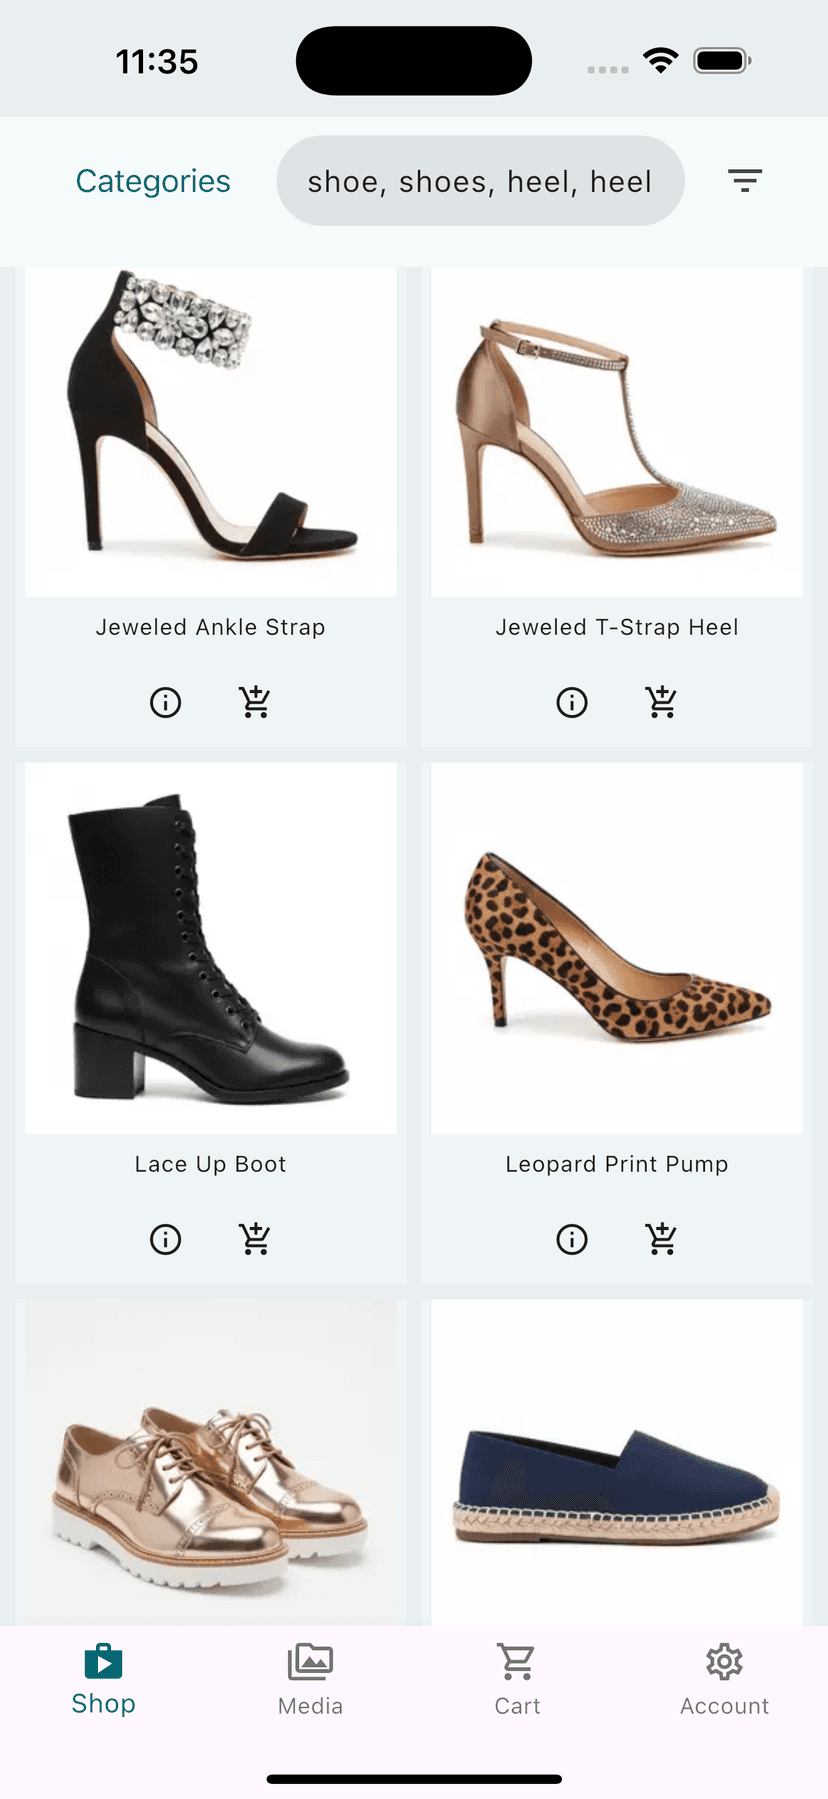View Lace Up Boot details icon
828x1799 pixels.
tap(166, 1240)
